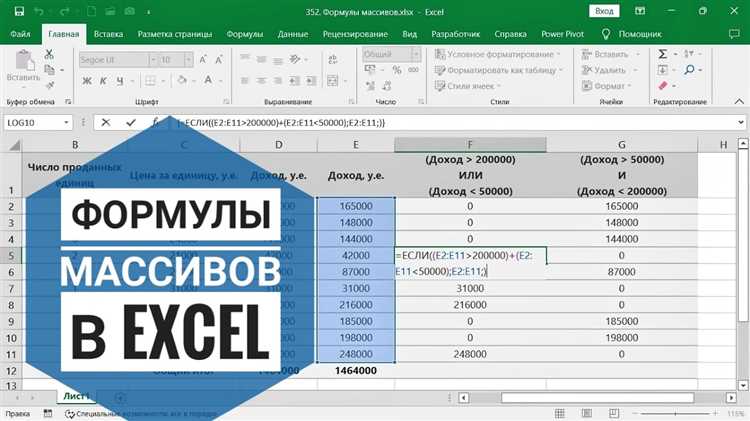
Task: Click the Fill down icon in Редактирование
Action: point(662,70)
